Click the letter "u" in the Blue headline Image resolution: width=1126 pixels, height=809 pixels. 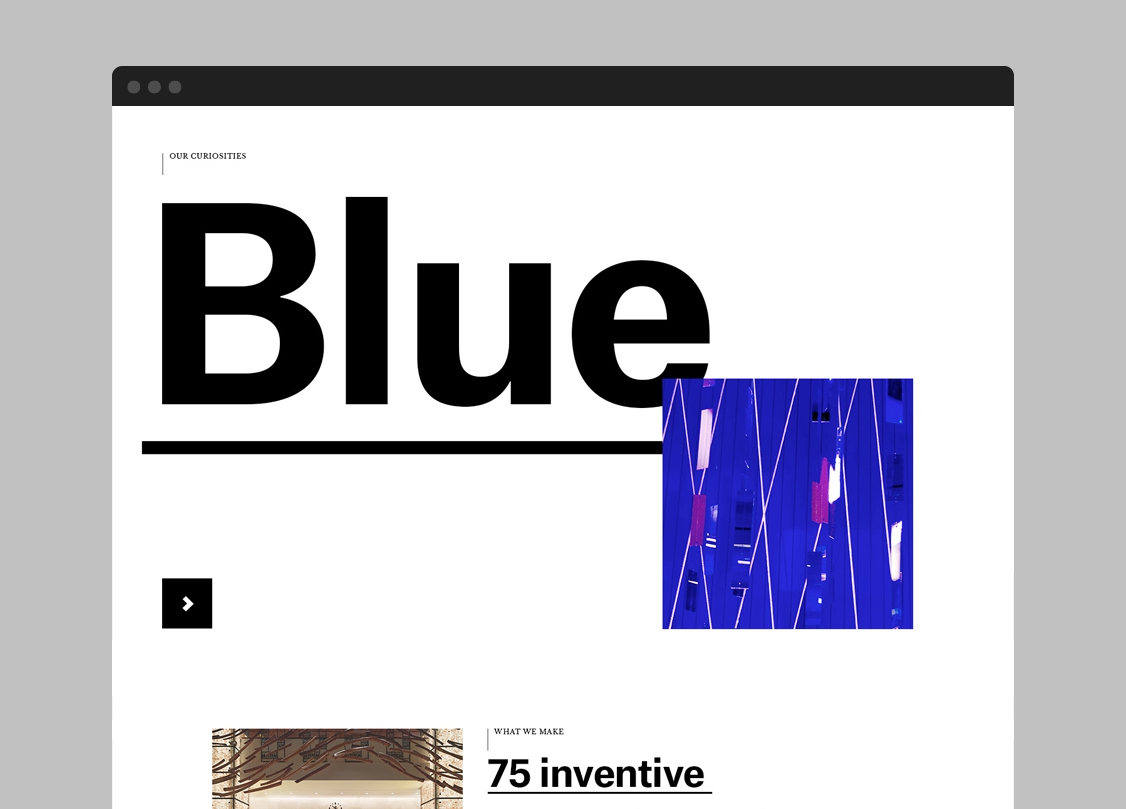tap(482, 335)
